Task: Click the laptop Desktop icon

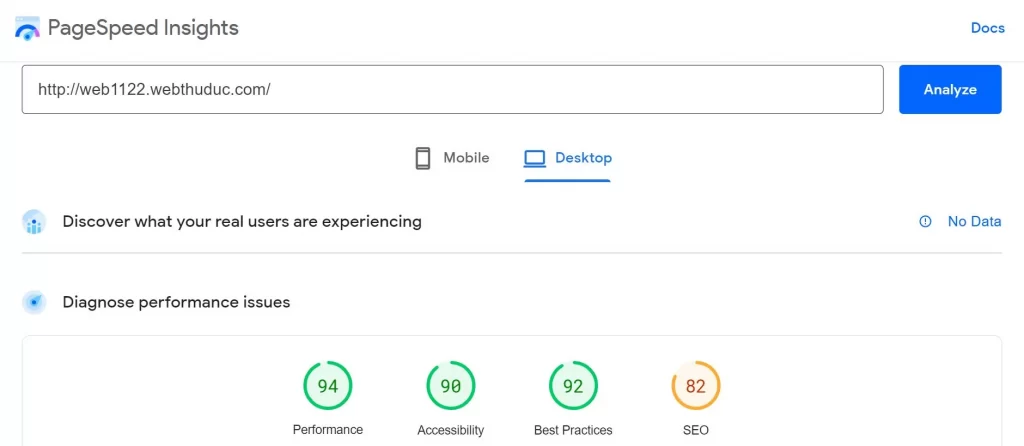Action: [535, 158]
